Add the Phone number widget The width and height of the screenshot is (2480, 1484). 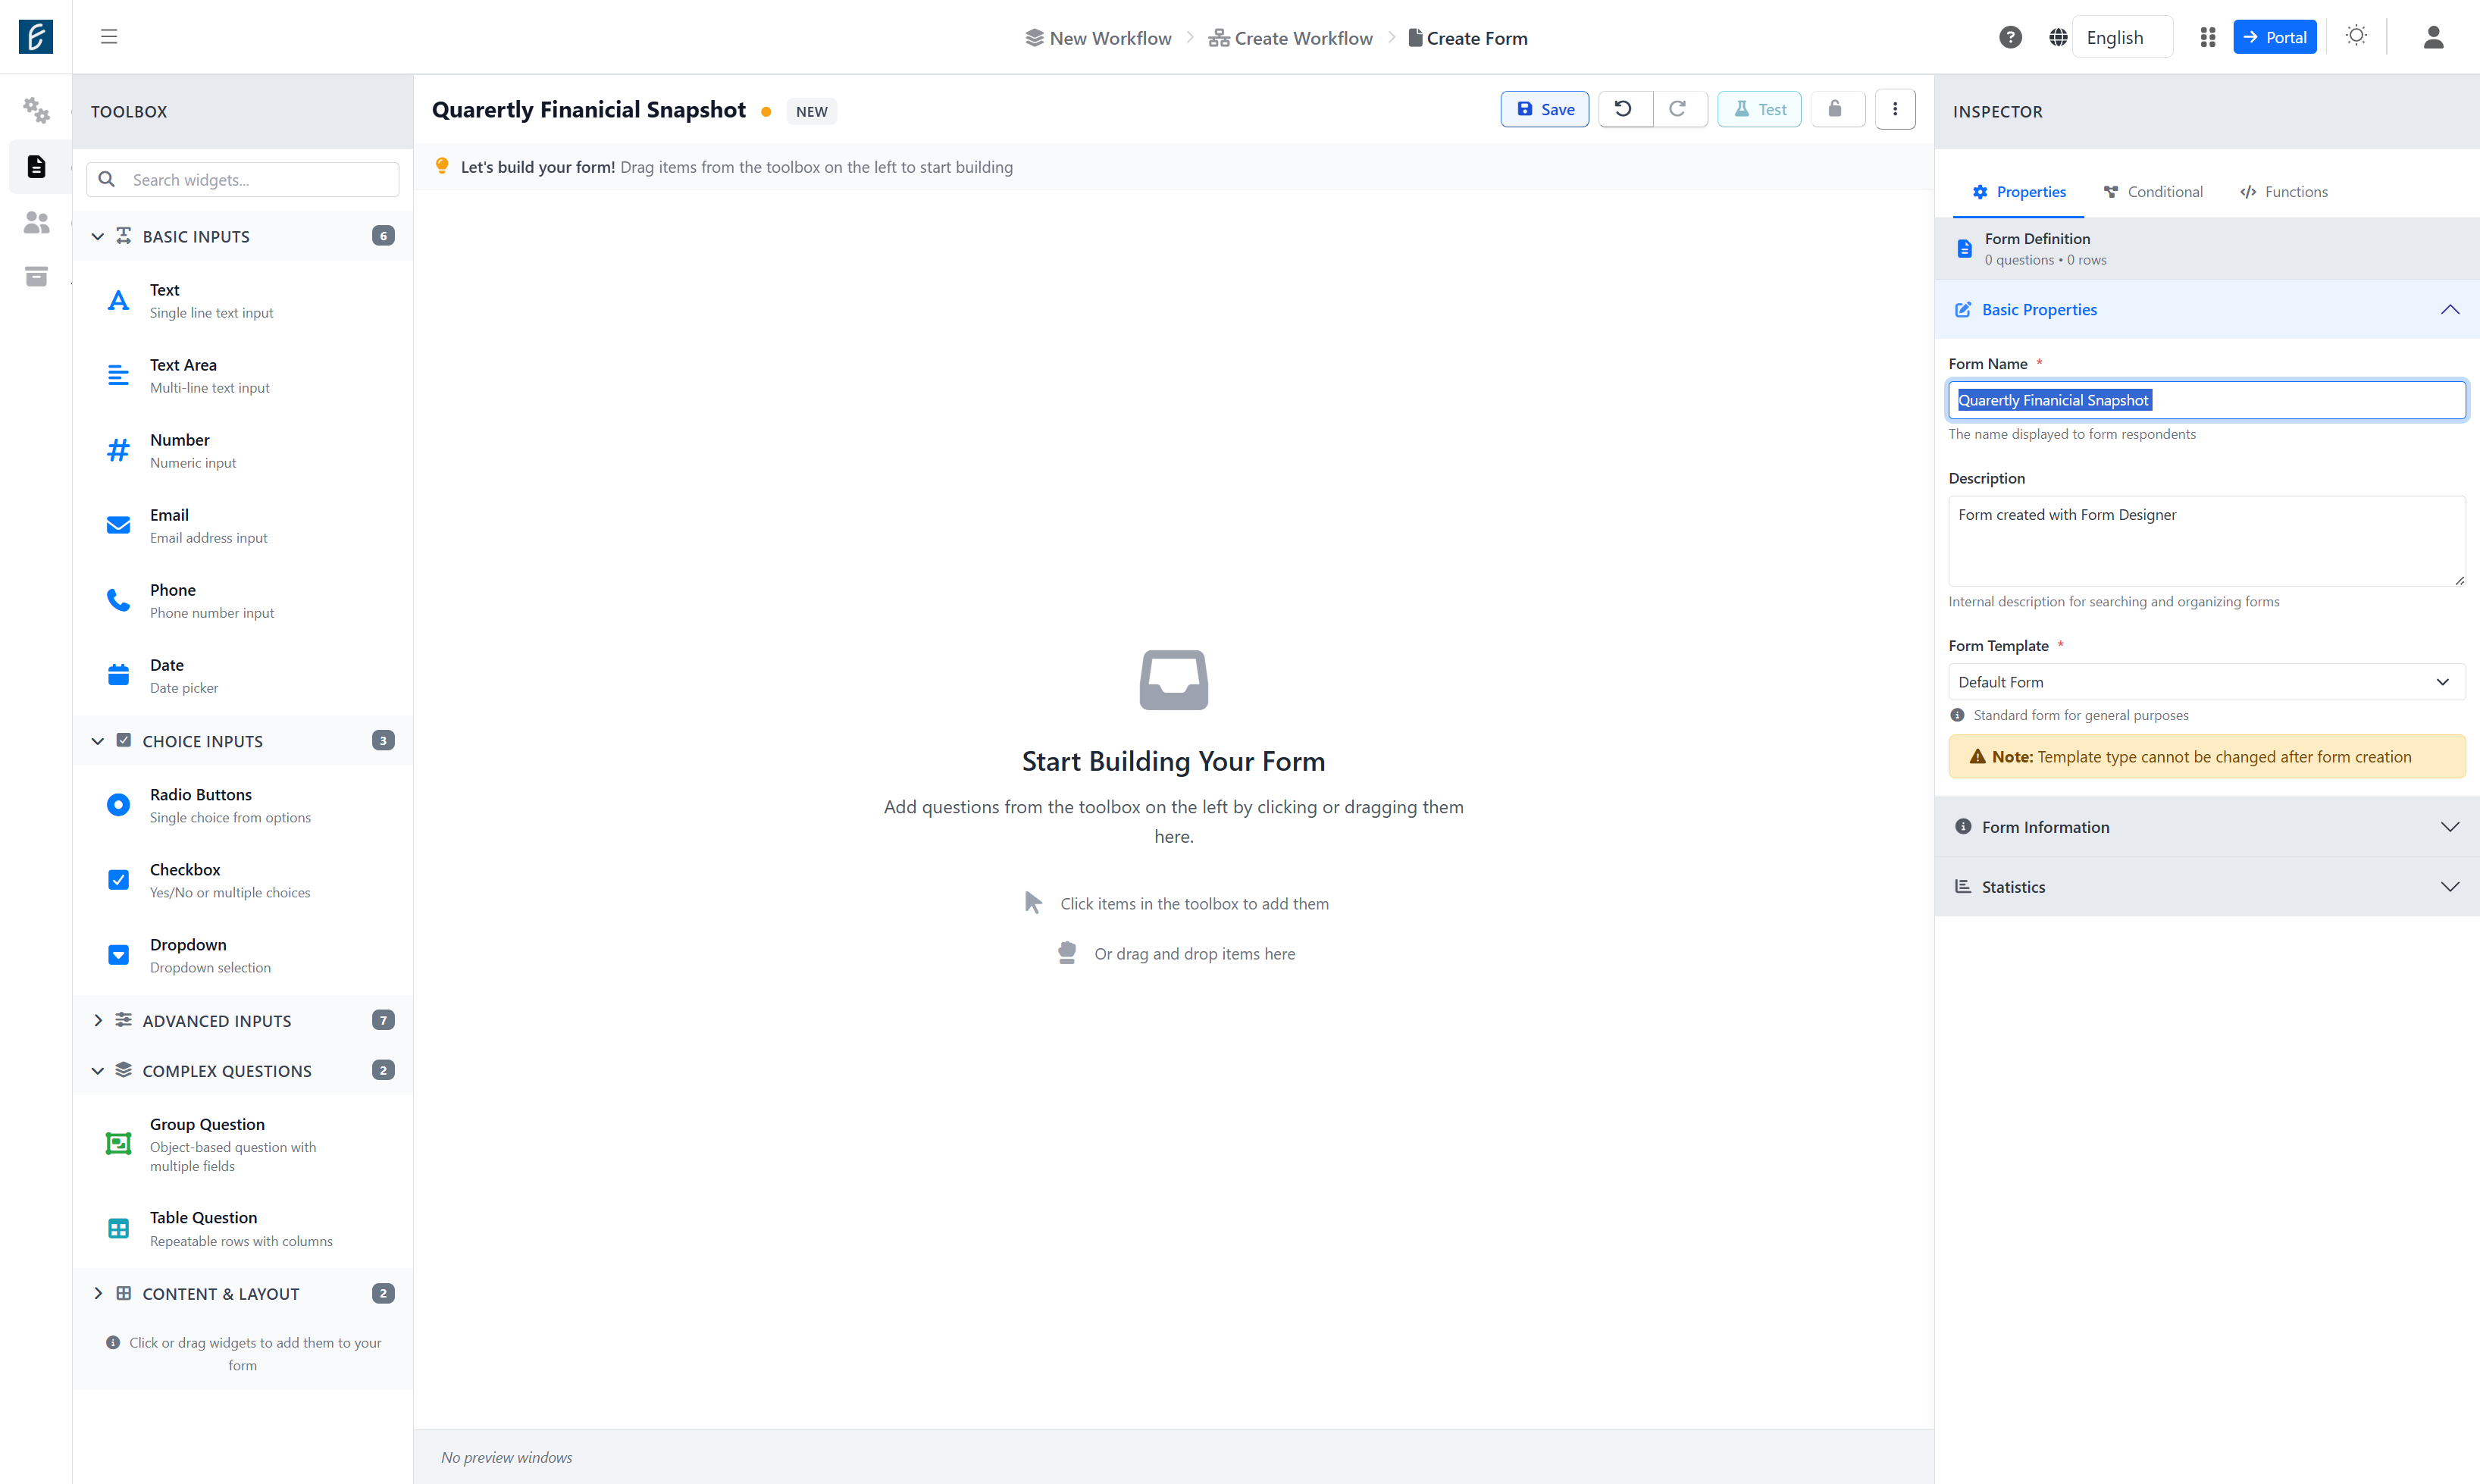coord(243,600)
